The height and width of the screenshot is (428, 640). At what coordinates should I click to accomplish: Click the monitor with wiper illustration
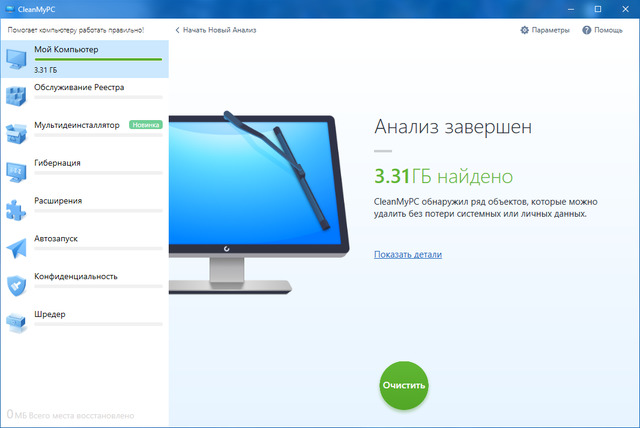coord(259,202)
